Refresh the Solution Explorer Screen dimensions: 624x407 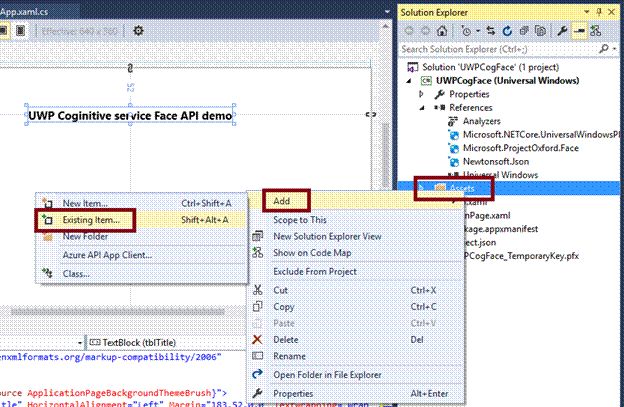point(507,31)
